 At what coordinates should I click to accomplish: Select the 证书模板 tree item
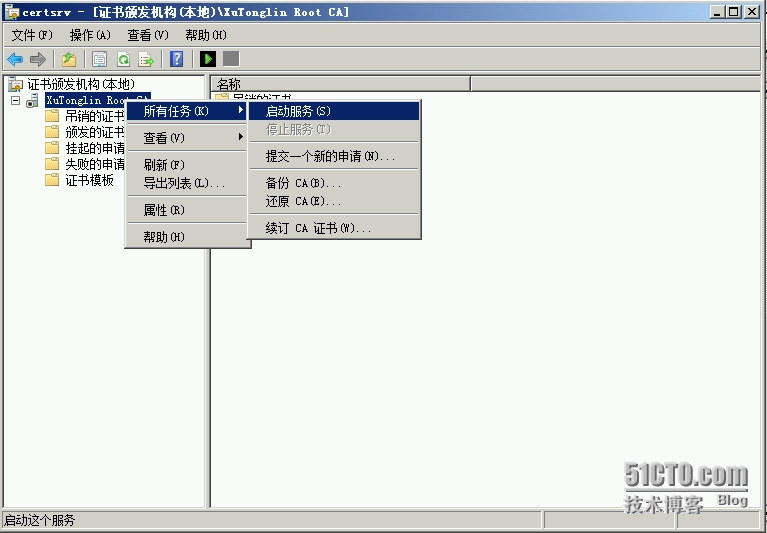[x=90, y=180]
